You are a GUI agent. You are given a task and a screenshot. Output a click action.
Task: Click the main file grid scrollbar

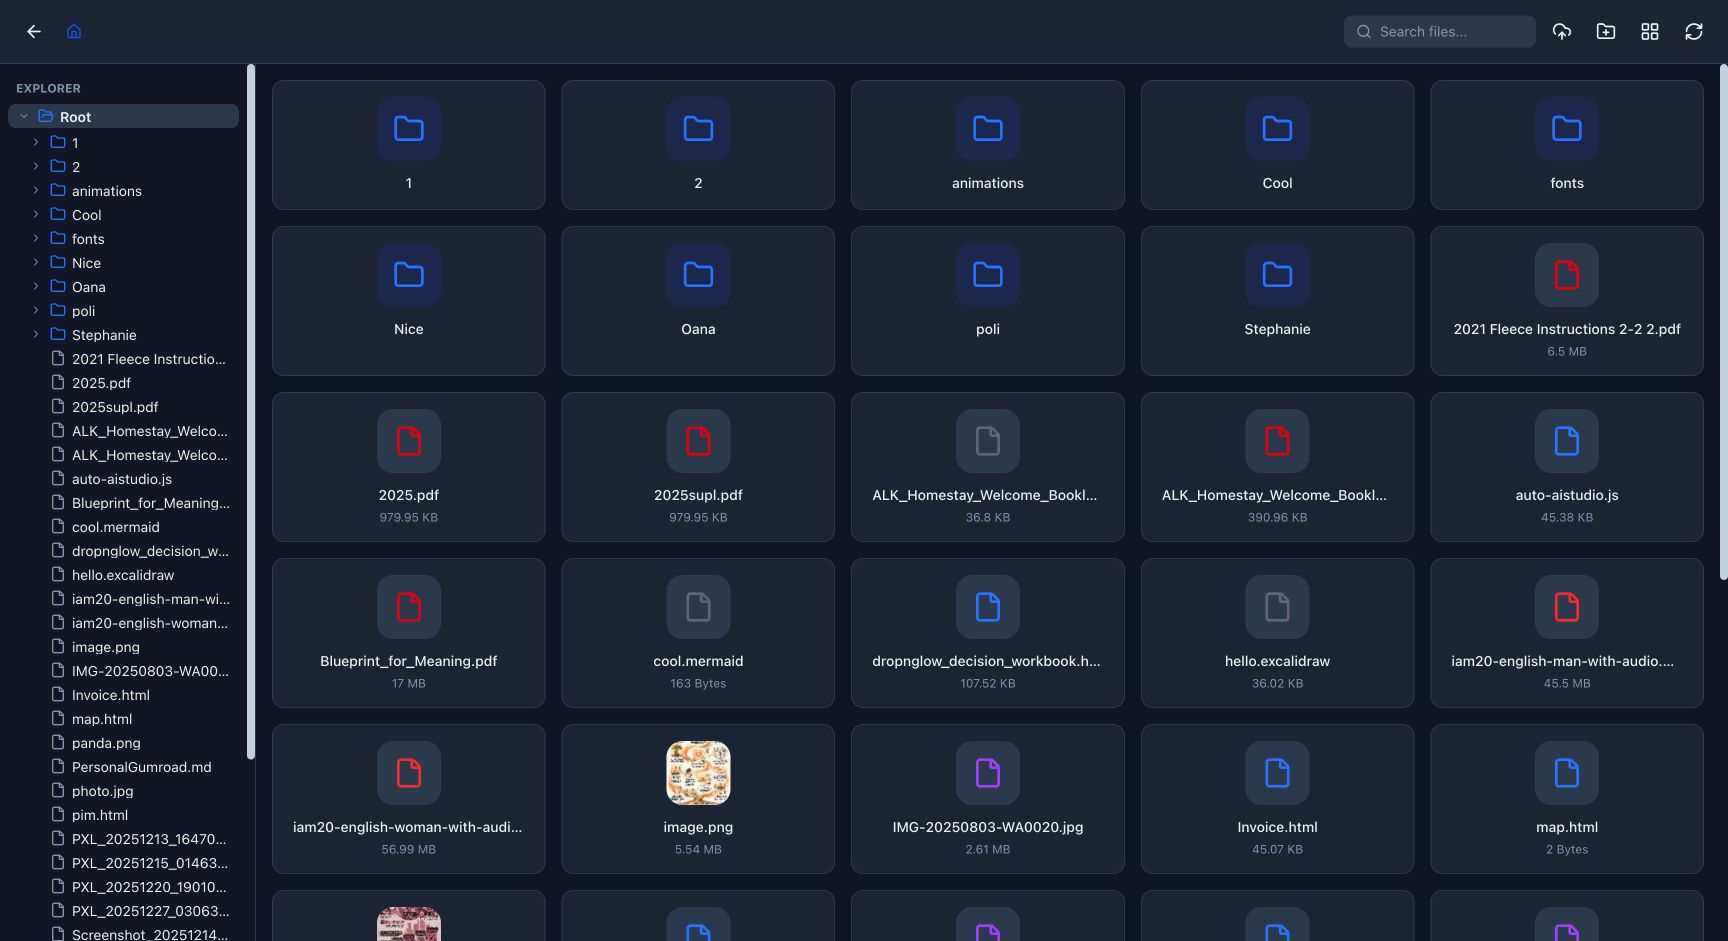point(1723,322)
